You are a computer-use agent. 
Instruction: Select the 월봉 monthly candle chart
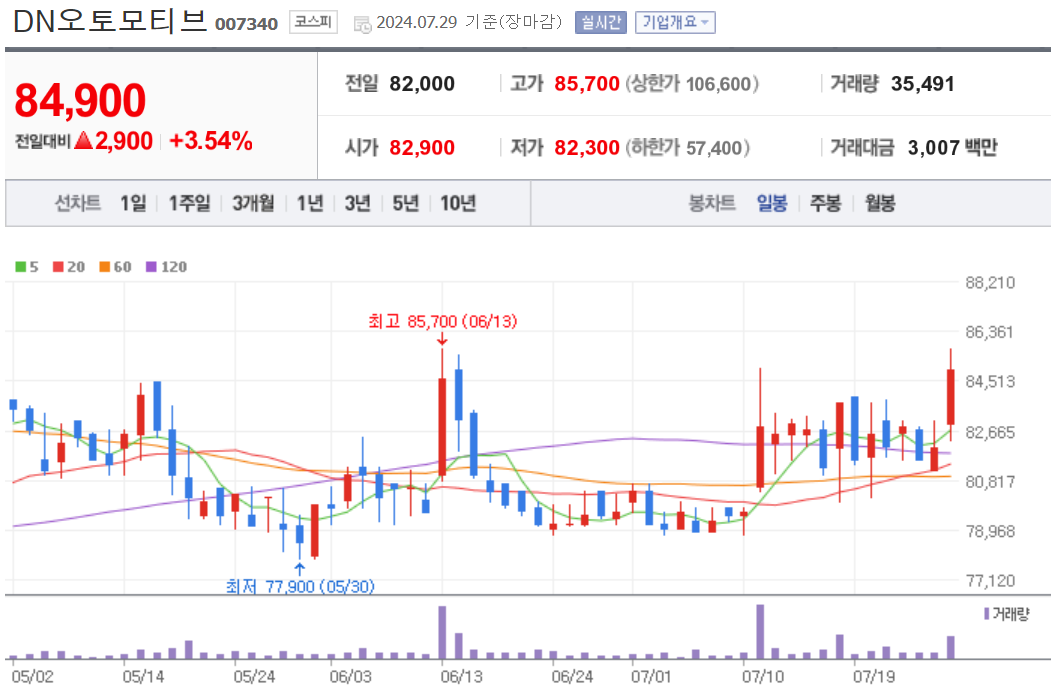[x=879, y=203]
